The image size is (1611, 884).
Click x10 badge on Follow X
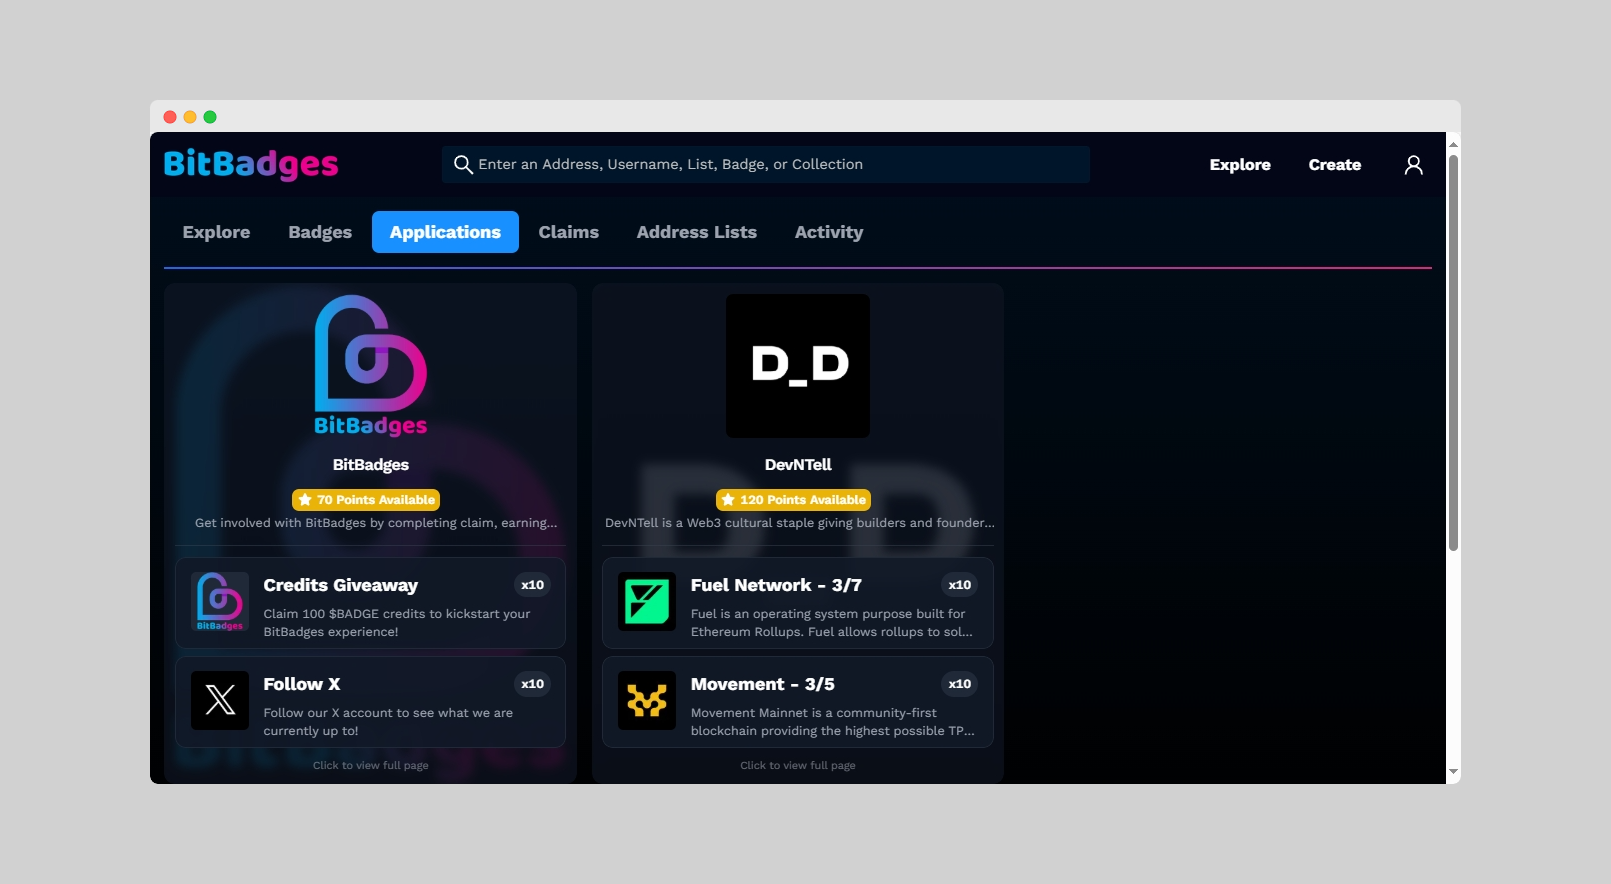point(533,684)
